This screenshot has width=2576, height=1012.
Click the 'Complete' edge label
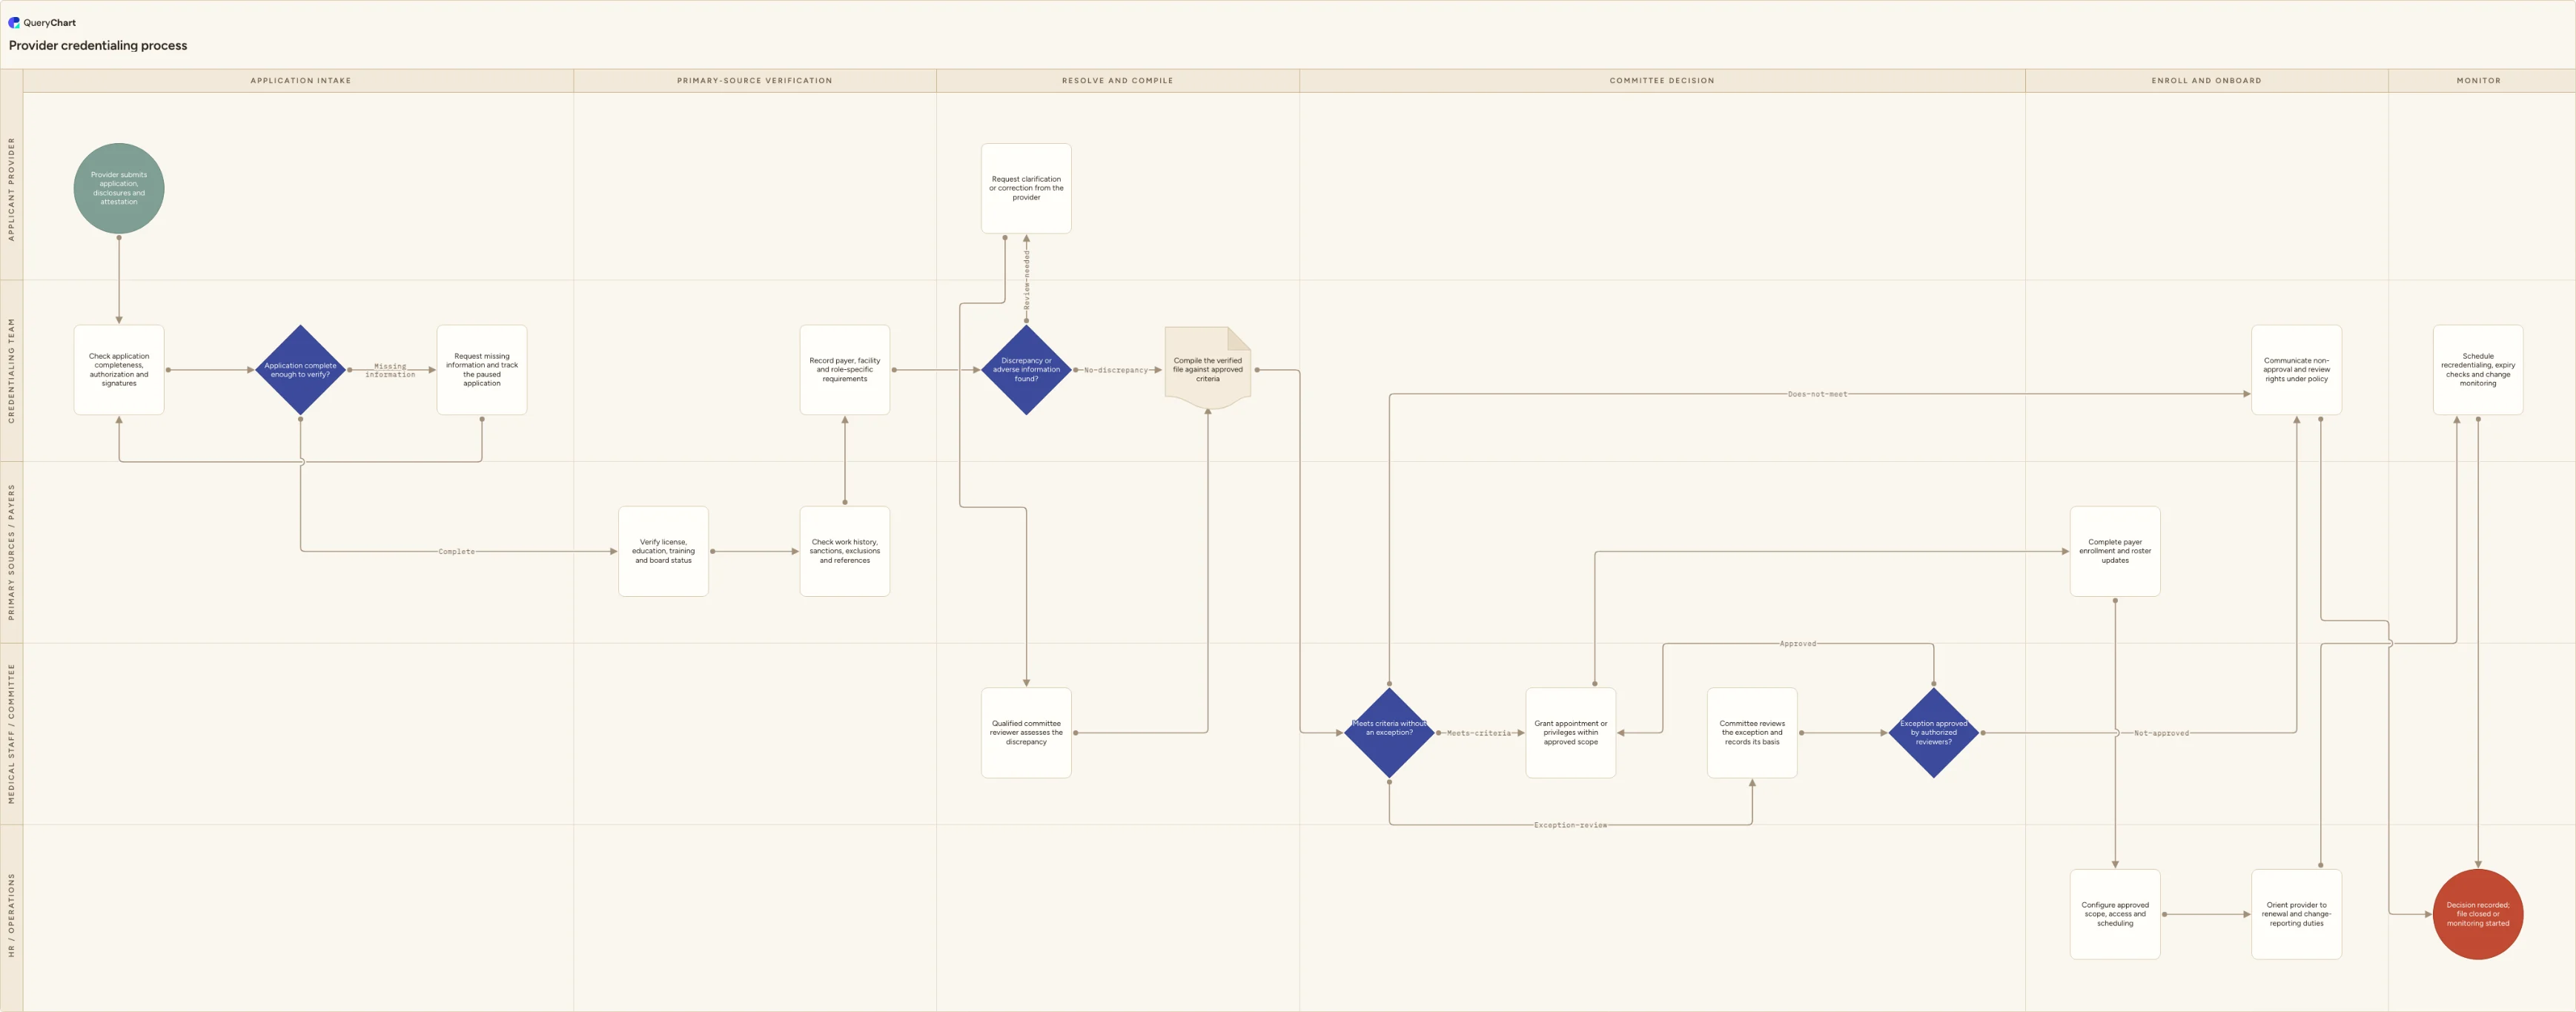456,551
